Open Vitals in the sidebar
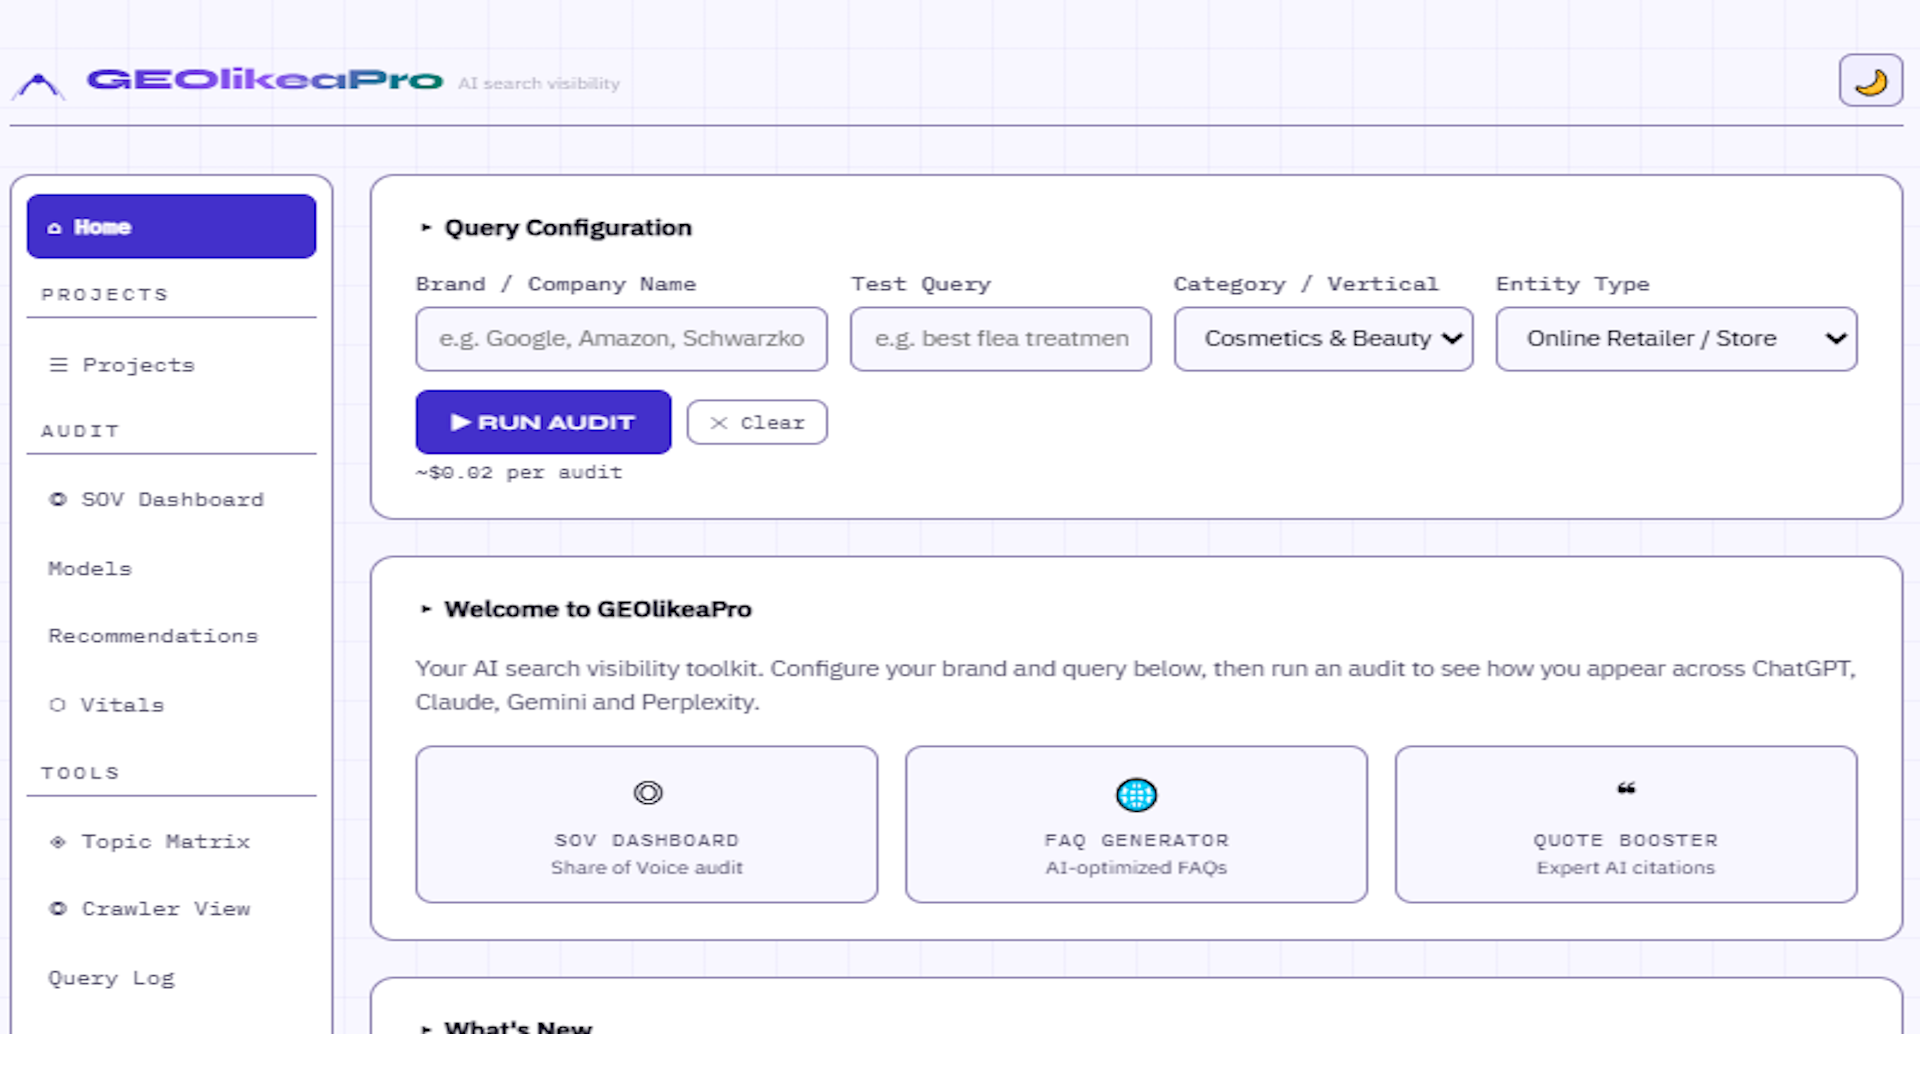The image size is (1920, 1080). pos(171,705)
